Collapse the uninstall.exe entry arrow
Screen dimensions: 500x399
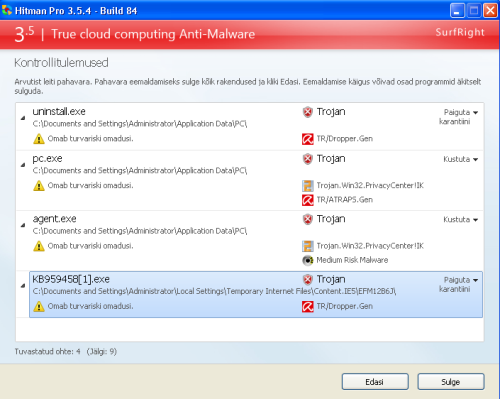coord(23,118)
